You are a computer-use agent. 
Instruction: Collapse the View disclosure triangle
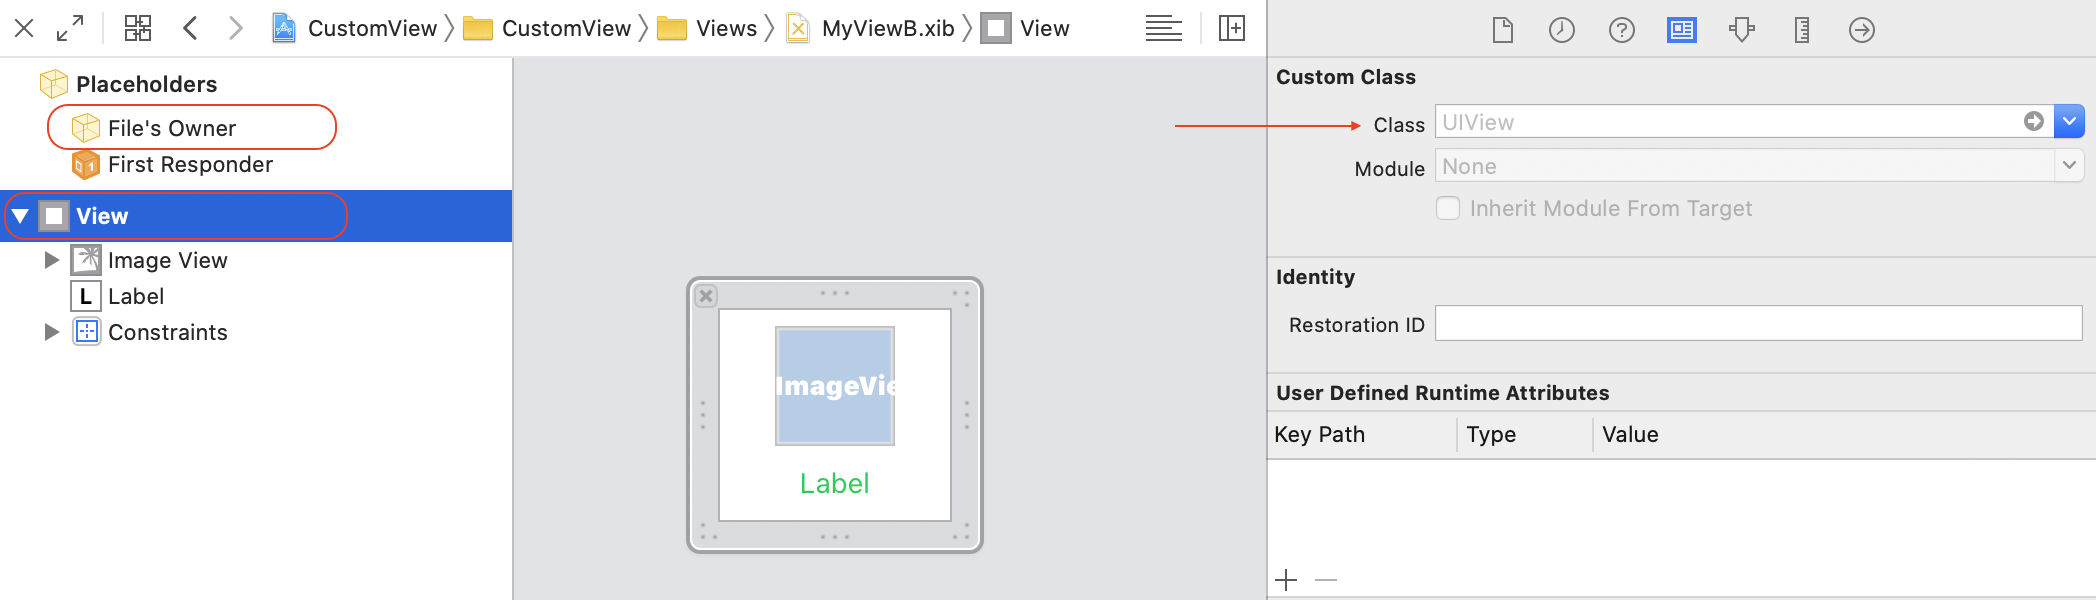pyautogui.click(x=20, y=216)
